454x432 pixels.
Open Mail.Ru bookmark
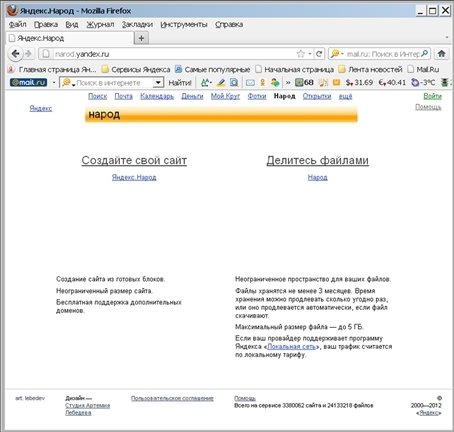[x=424, y=69]
